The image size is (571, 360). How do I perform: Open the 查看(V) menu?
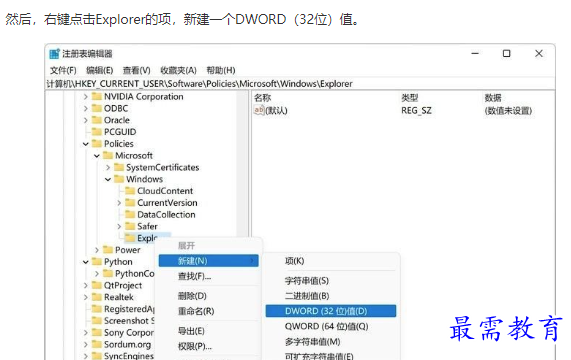click(x=137, y=70)
